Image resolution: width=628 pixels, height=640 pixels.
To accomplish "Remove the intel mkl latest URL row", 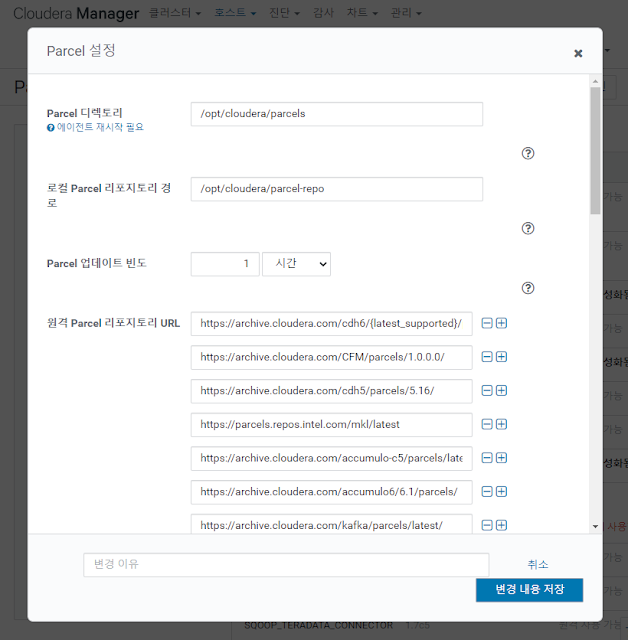I will point(487,424).
